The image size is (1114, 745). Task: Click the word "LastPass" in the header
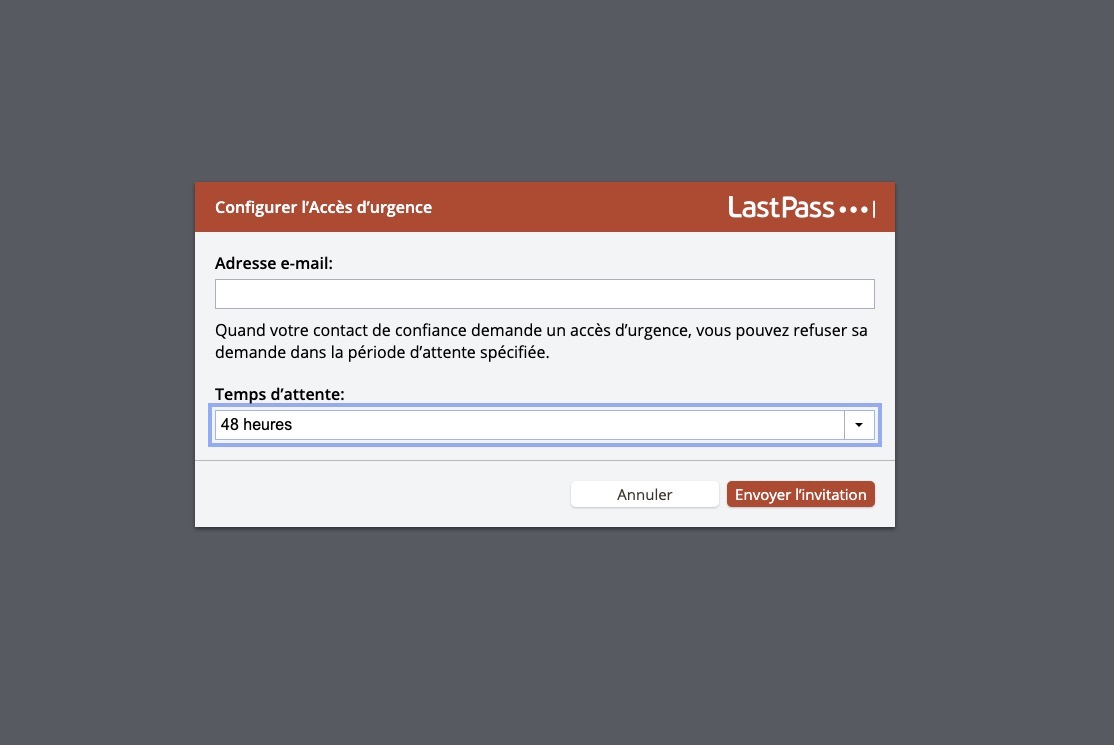[x=781, y=207]
